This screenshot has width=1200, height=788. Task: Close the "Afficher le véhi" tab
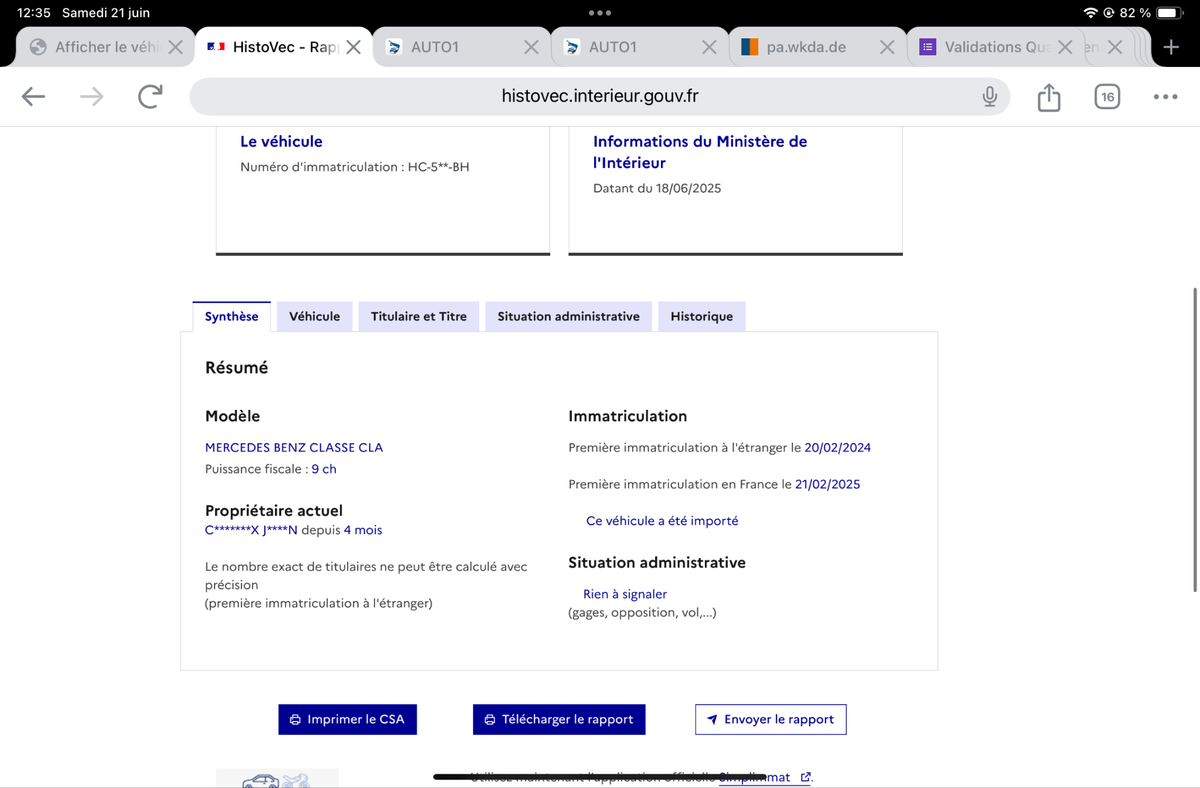tap(175, 47)
